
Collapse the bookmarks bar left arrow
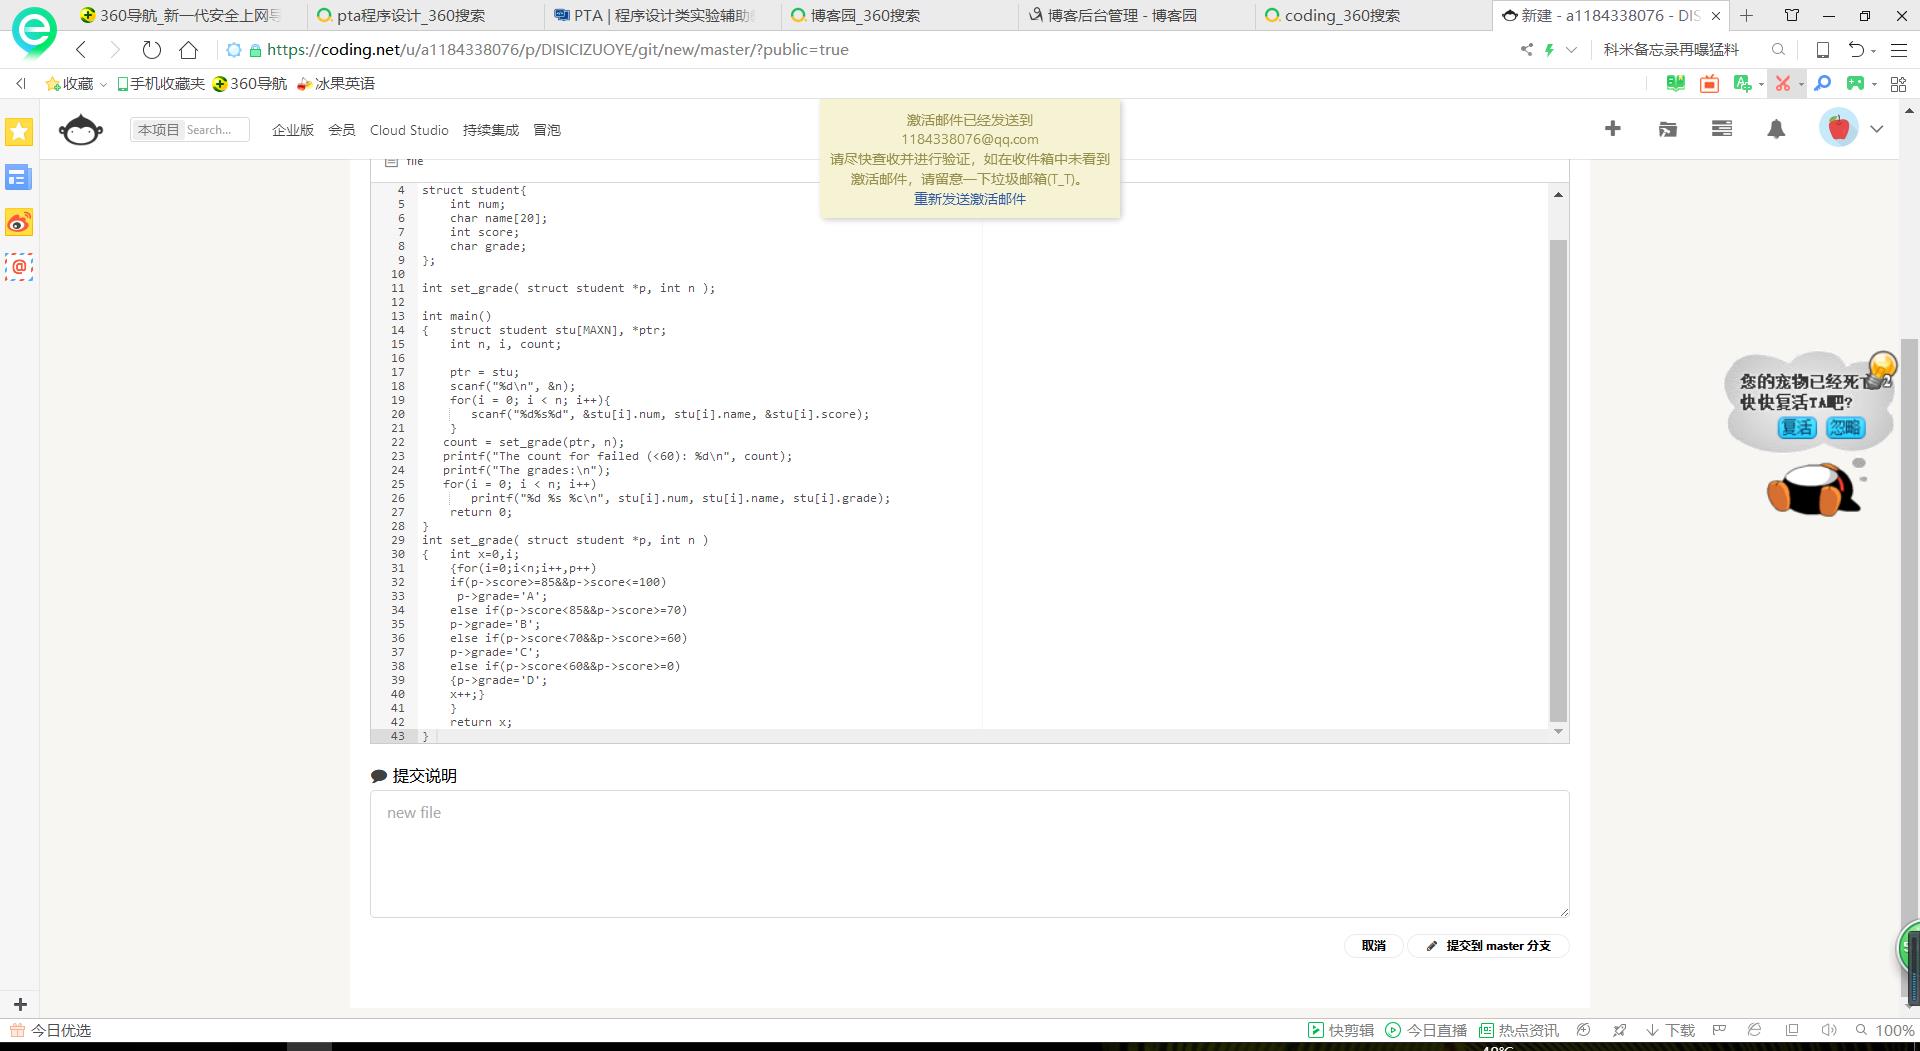click(21, 84)
